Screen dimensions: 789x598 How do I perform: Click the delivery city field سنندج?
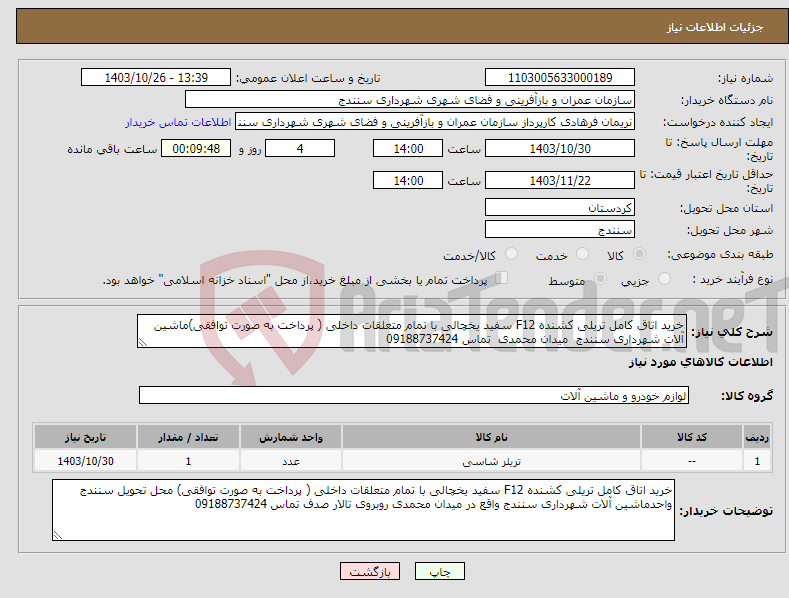[560, 230]
